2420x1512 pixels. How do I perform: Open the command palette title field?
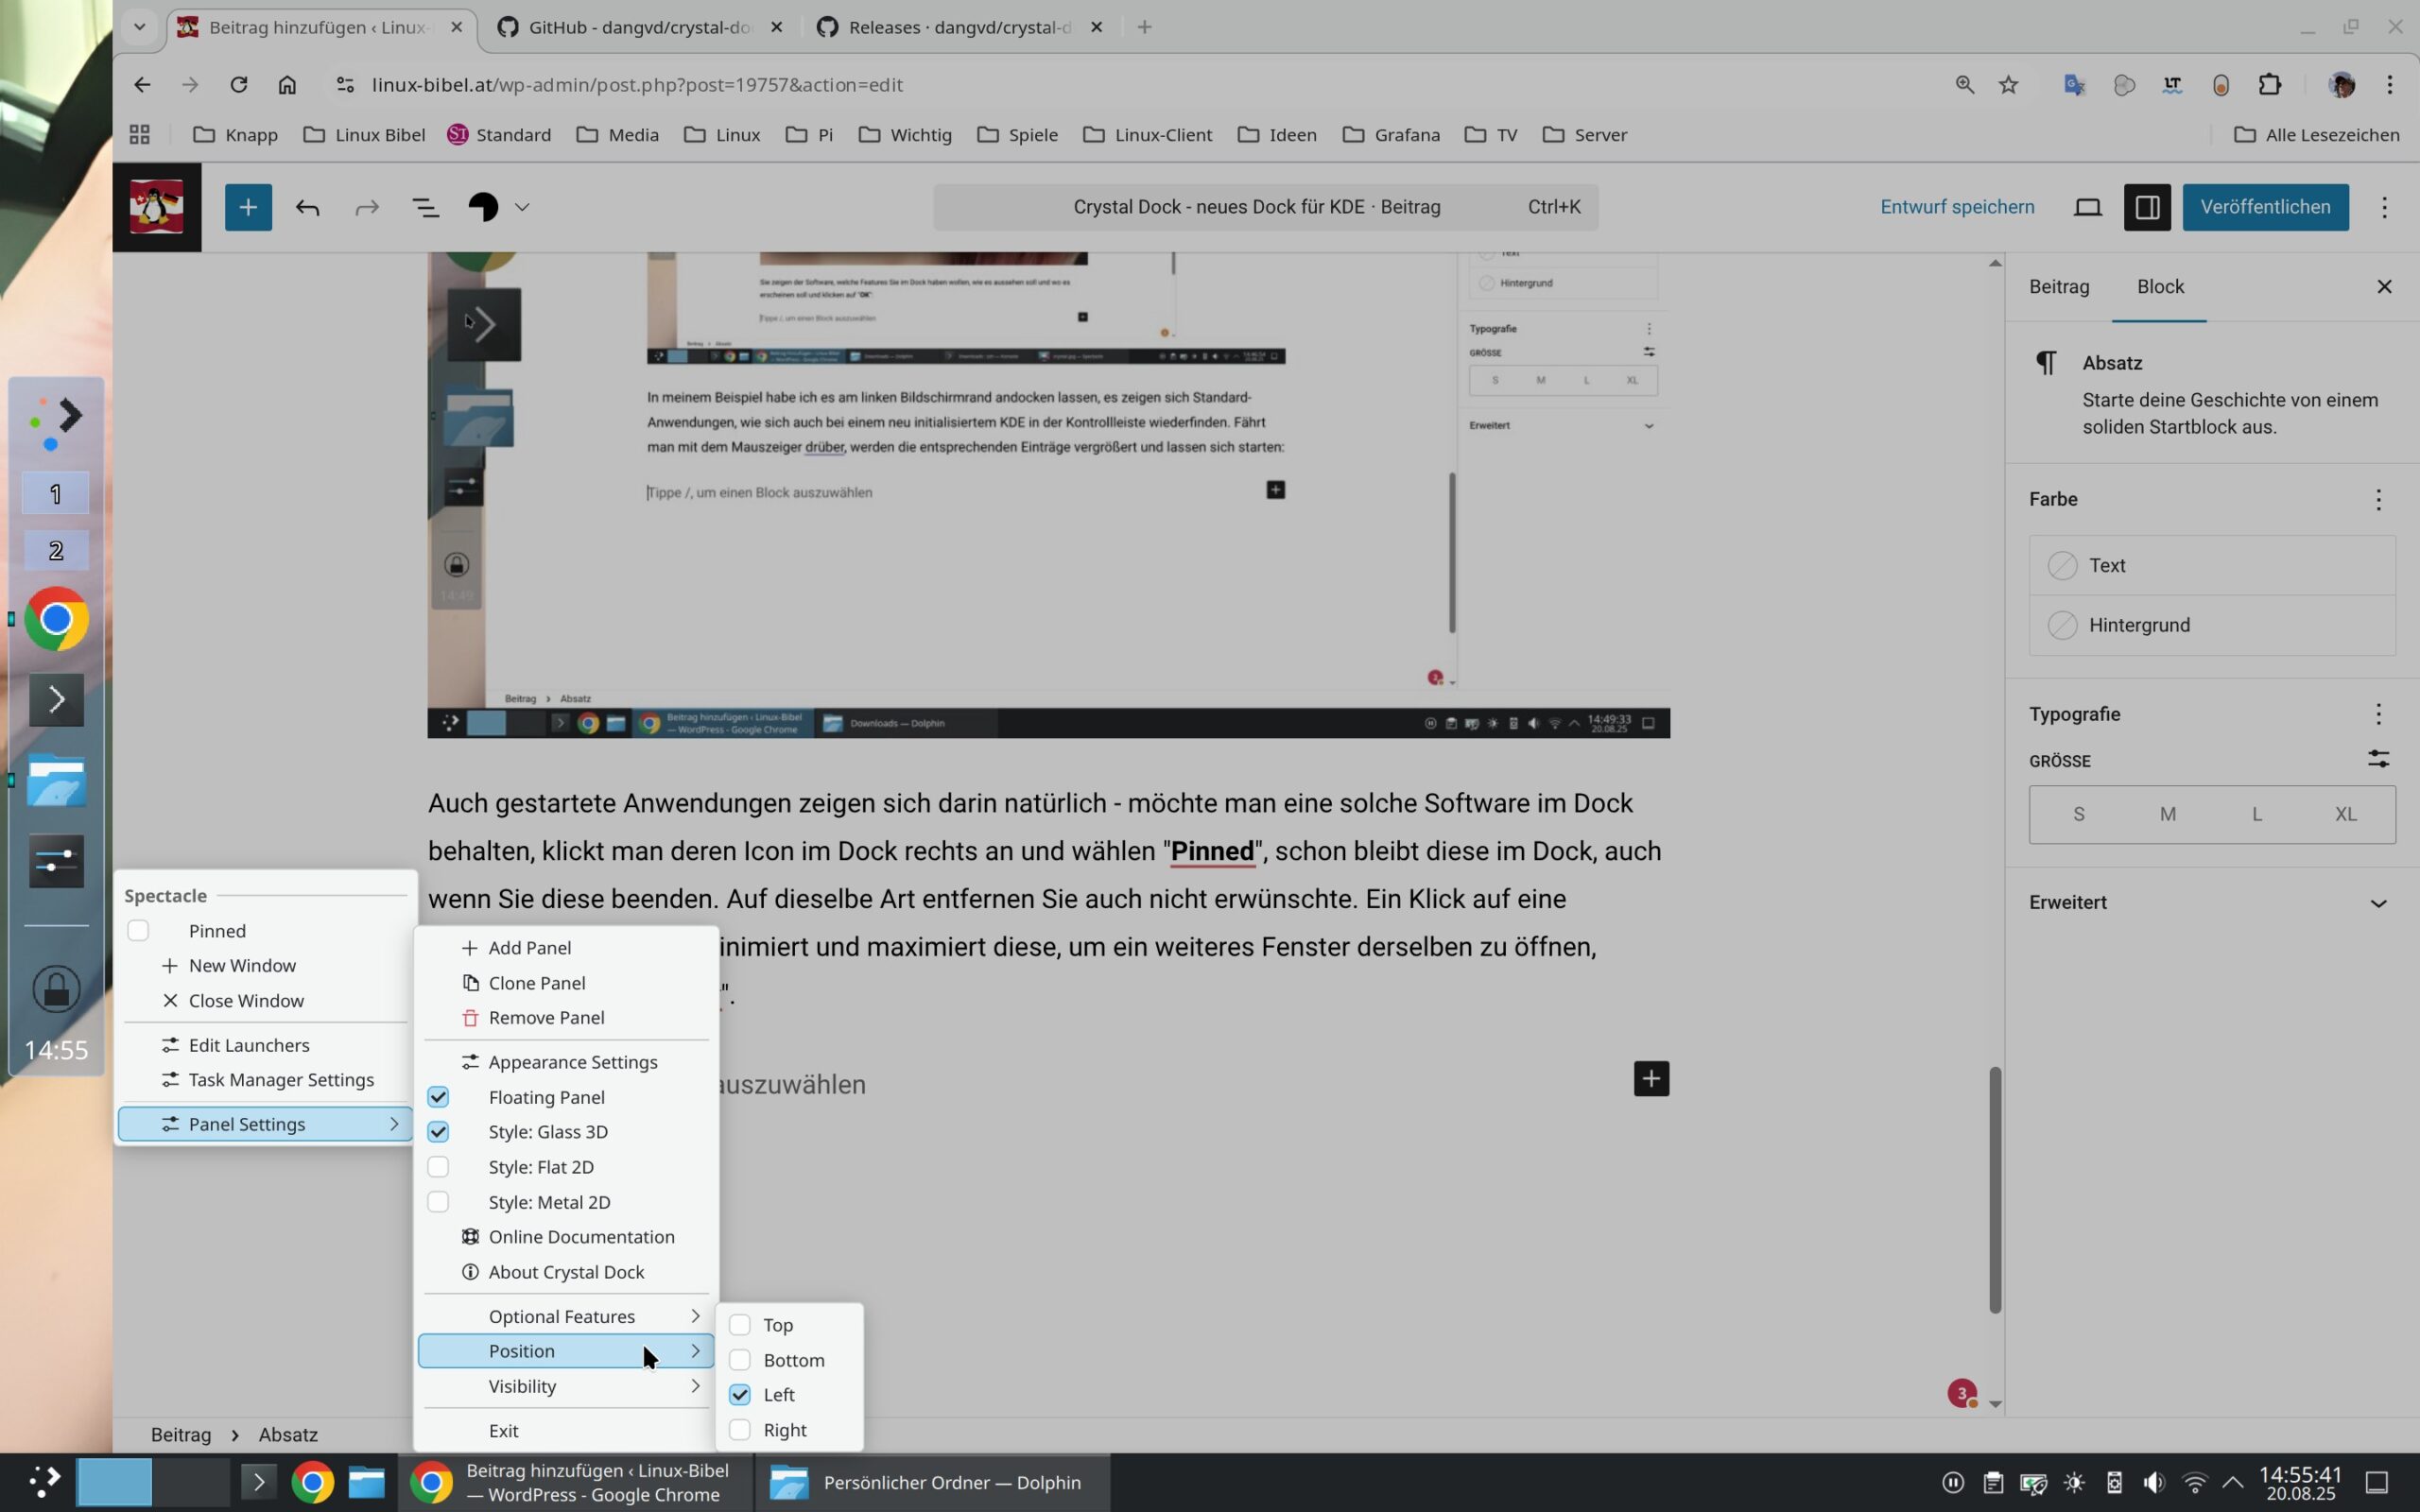pos(1265,207)
